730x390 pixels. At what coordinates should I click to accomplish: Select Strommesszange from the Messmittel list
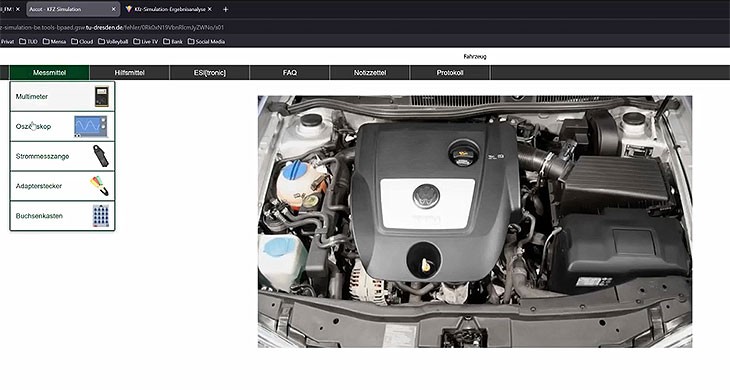click(x=62, y=156)
